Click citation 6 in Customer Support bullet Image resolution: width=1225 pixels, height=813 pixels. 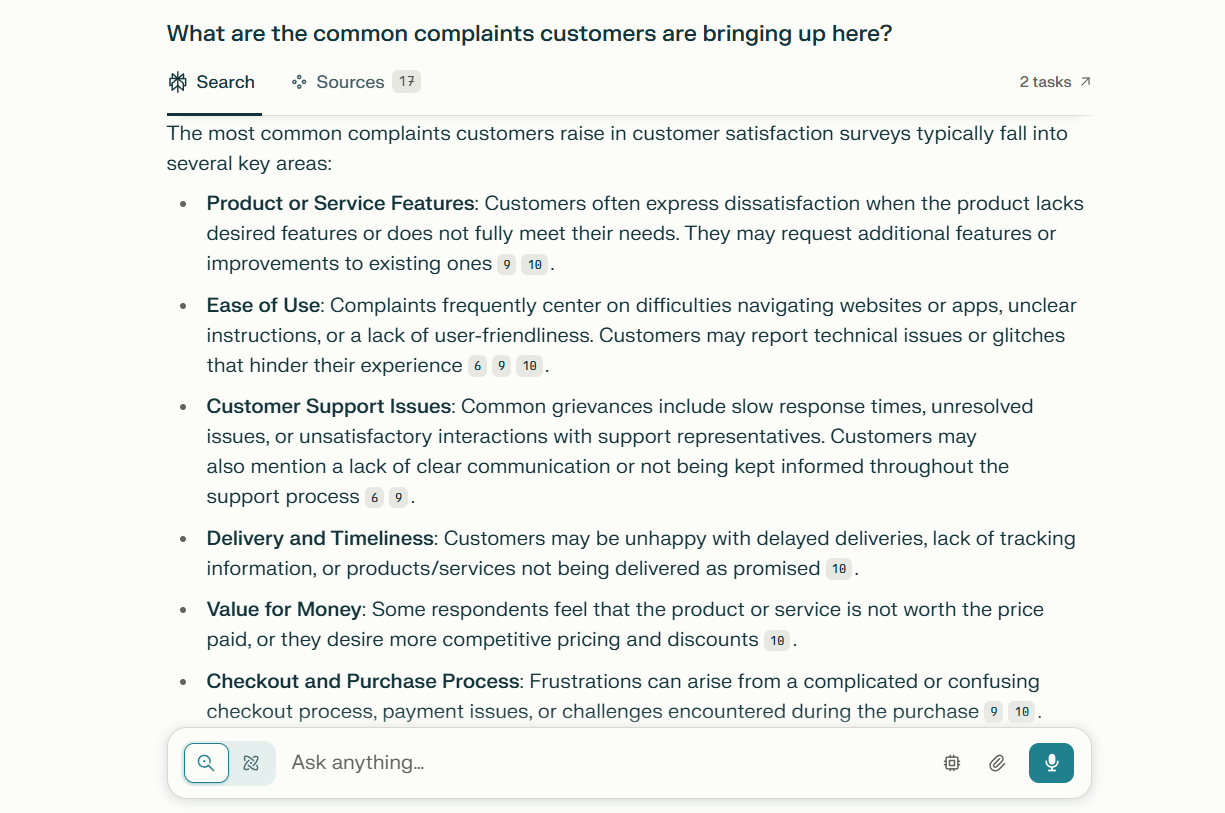click(374, 497)
